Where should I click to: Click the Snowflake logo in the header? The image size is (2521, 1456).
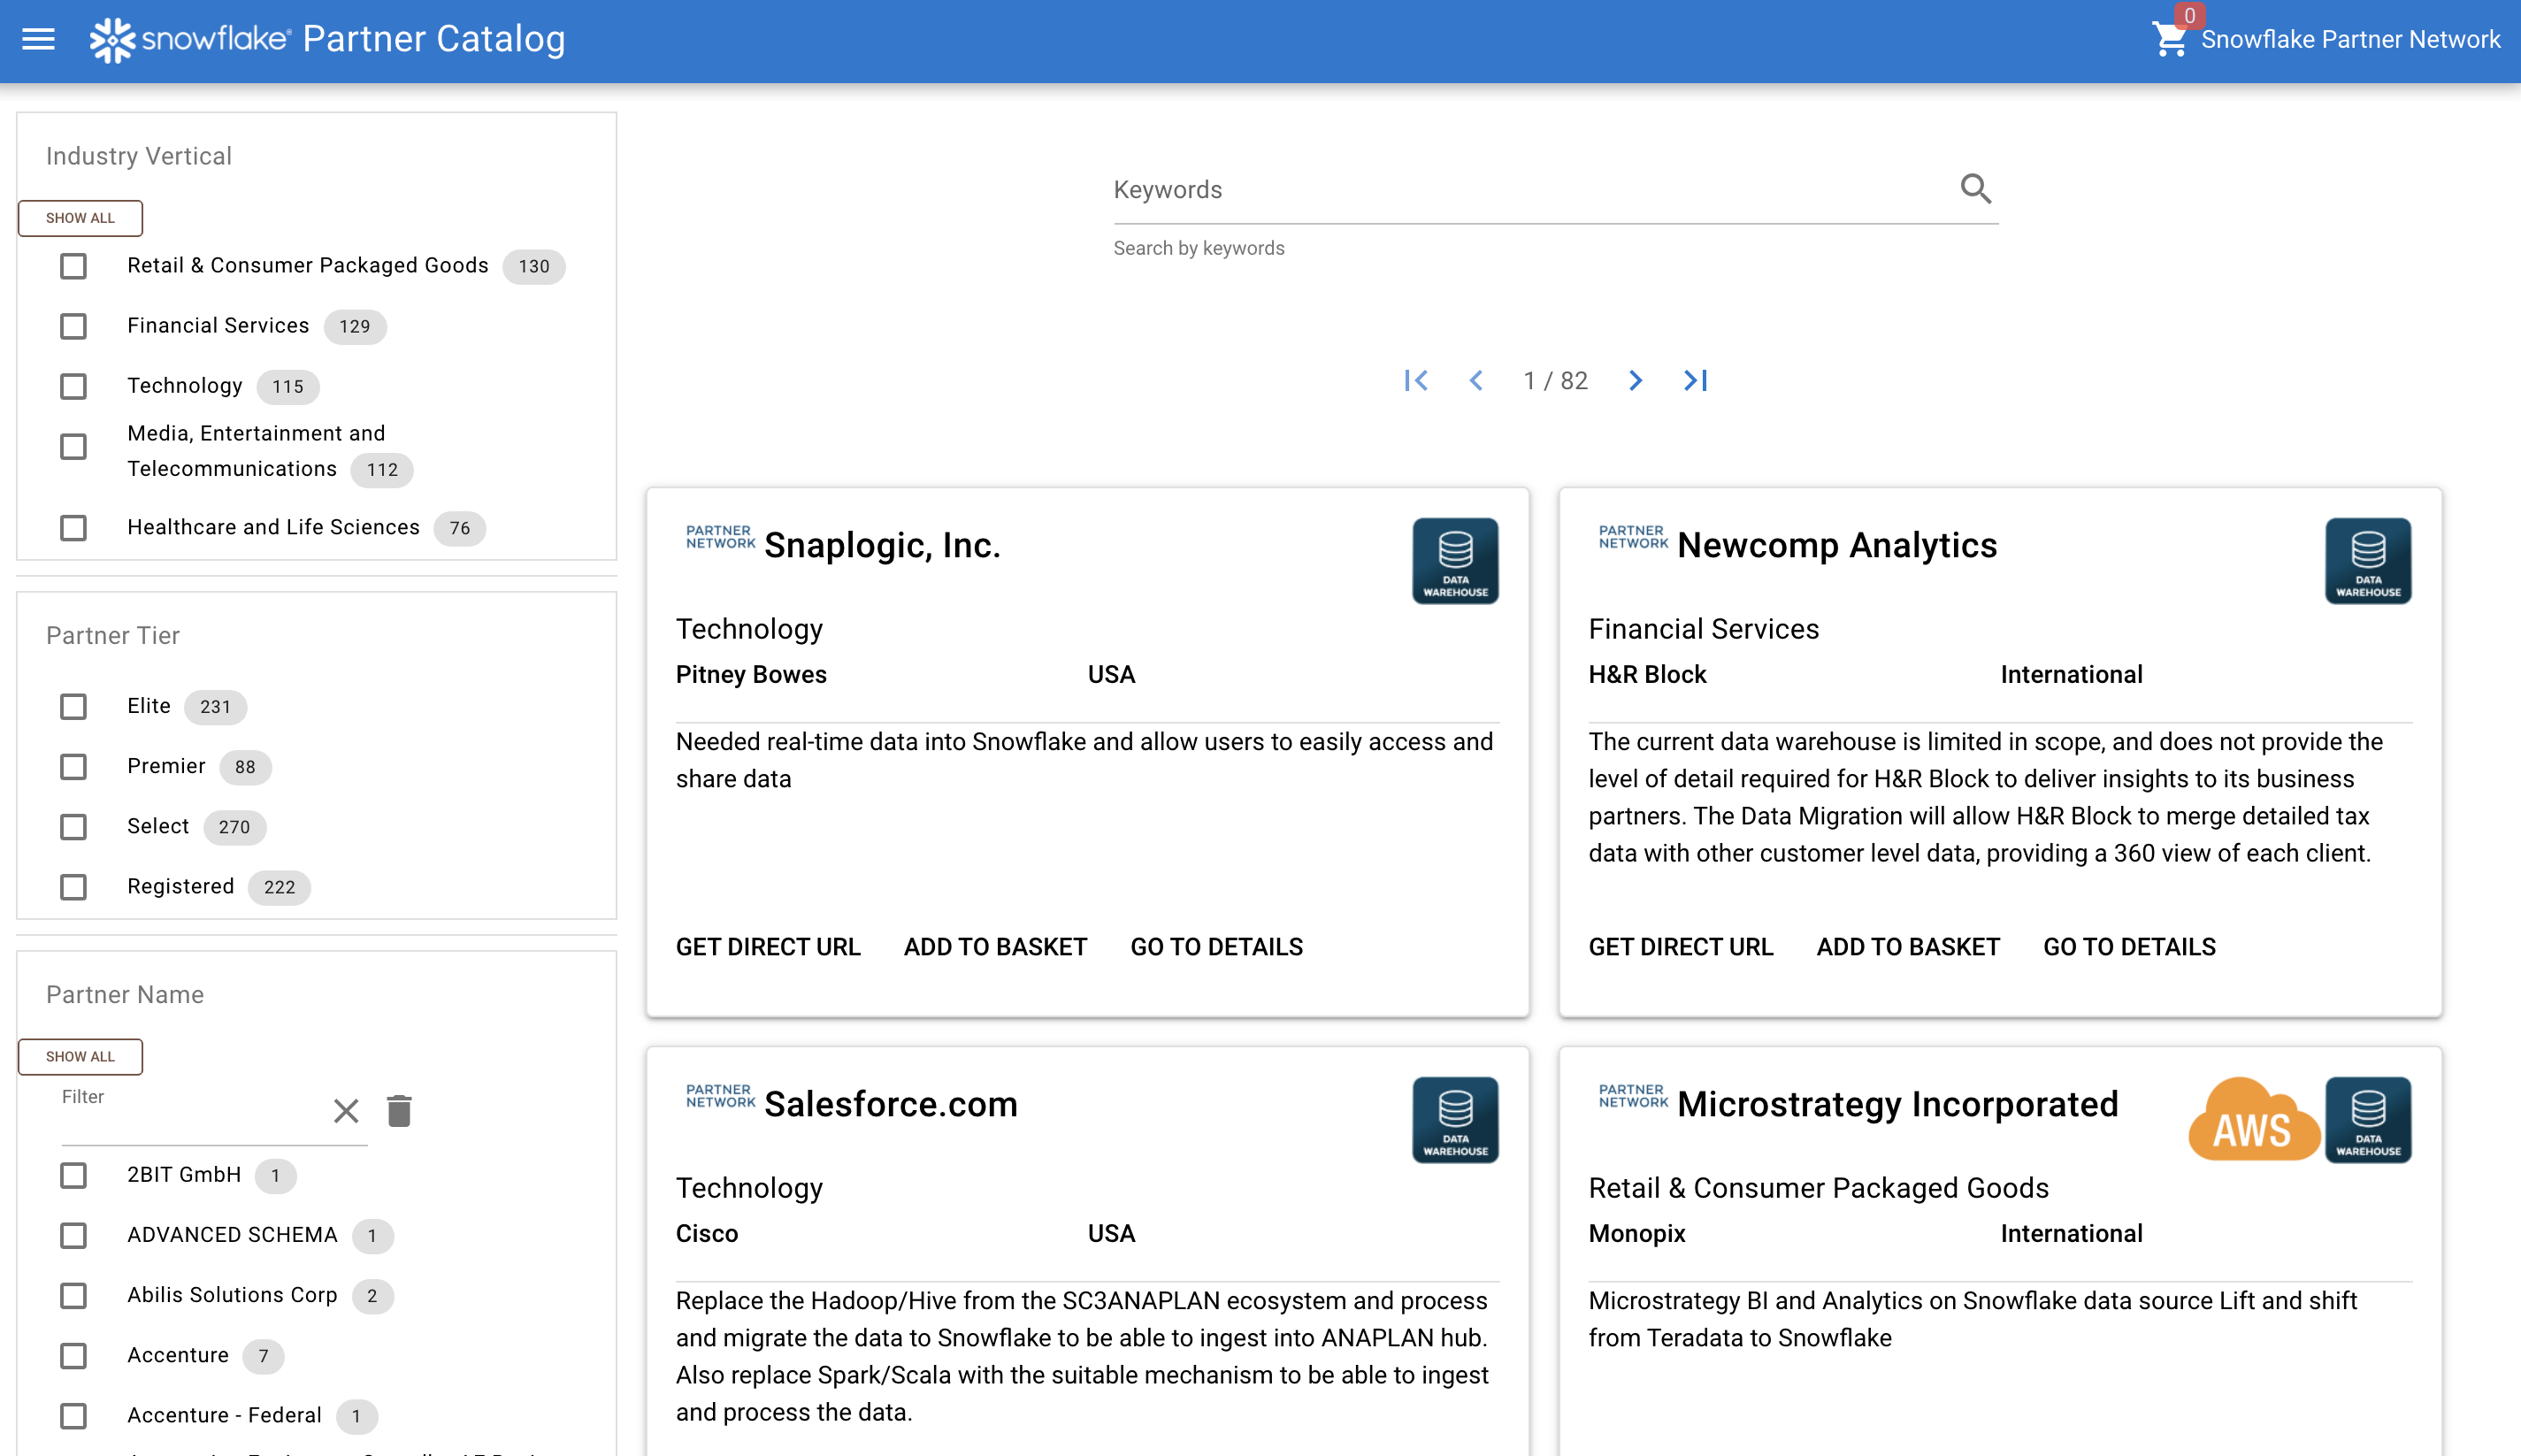[113, 39]
